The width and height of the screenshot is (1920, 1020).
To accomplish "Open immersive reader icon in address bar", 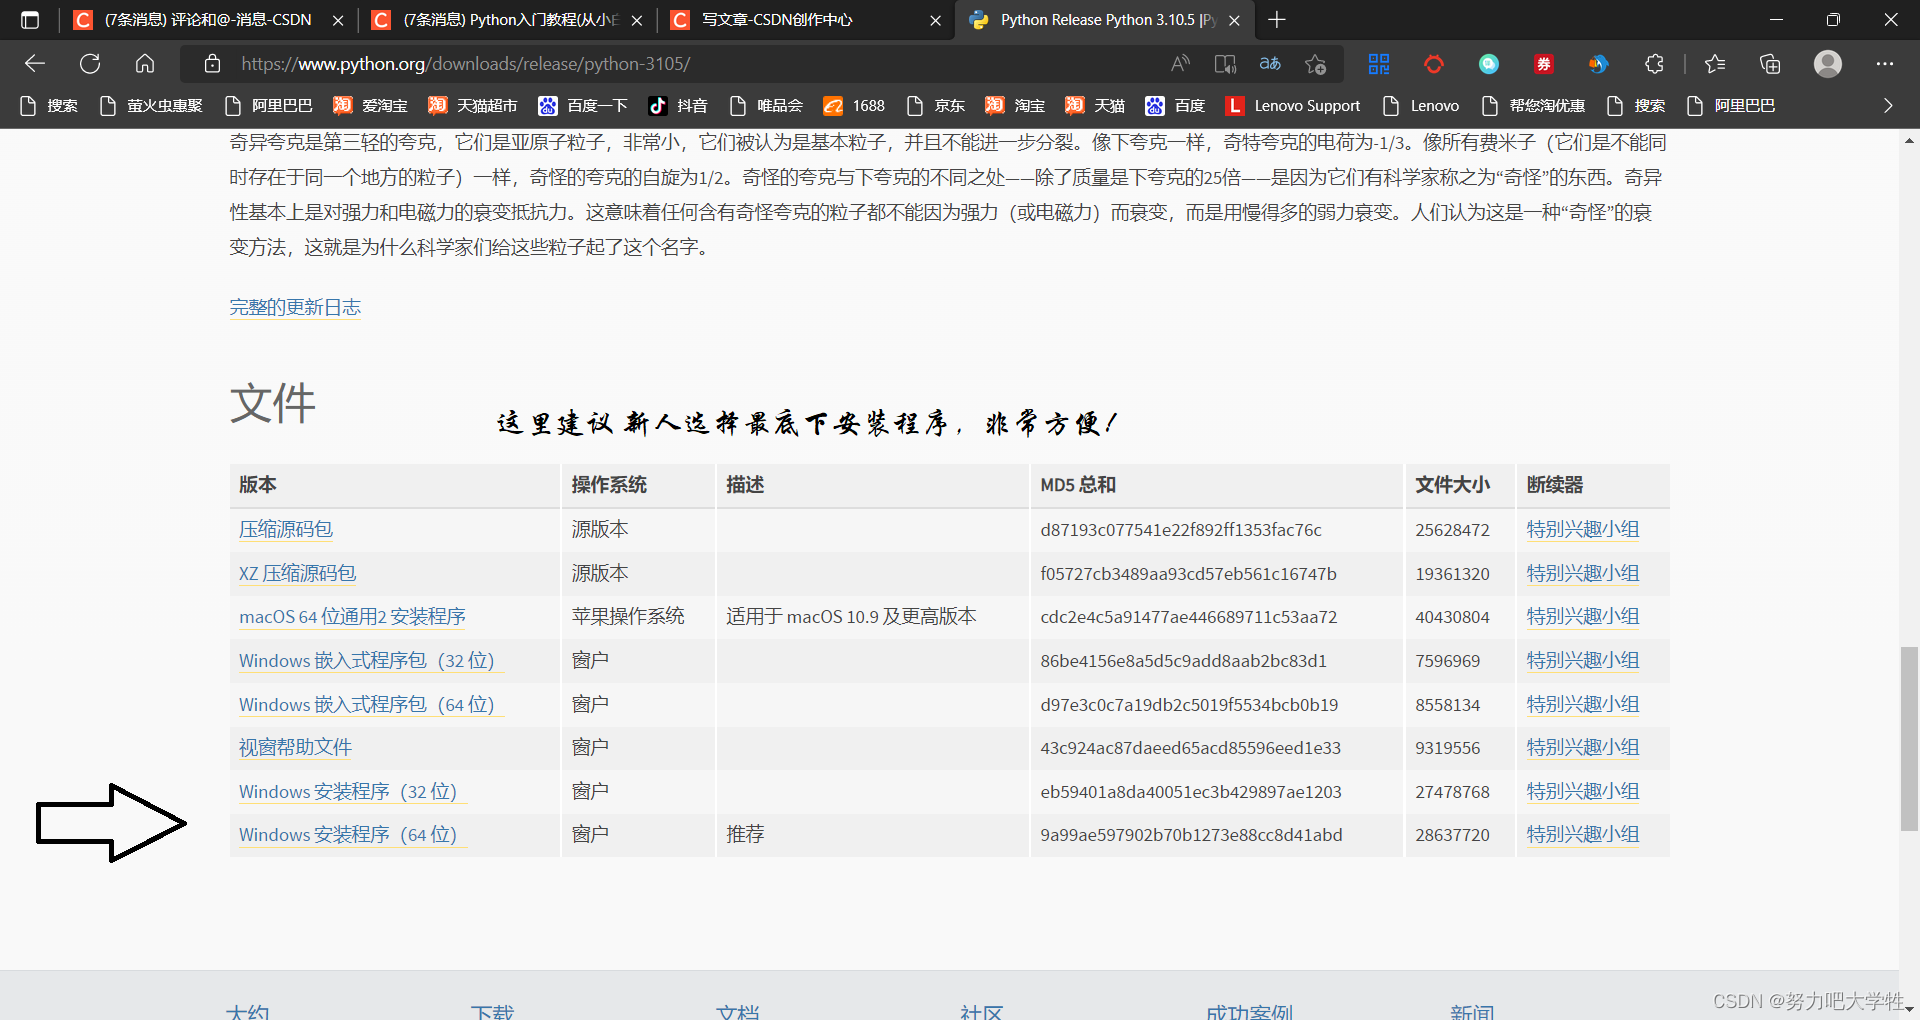I will 1225,64.
